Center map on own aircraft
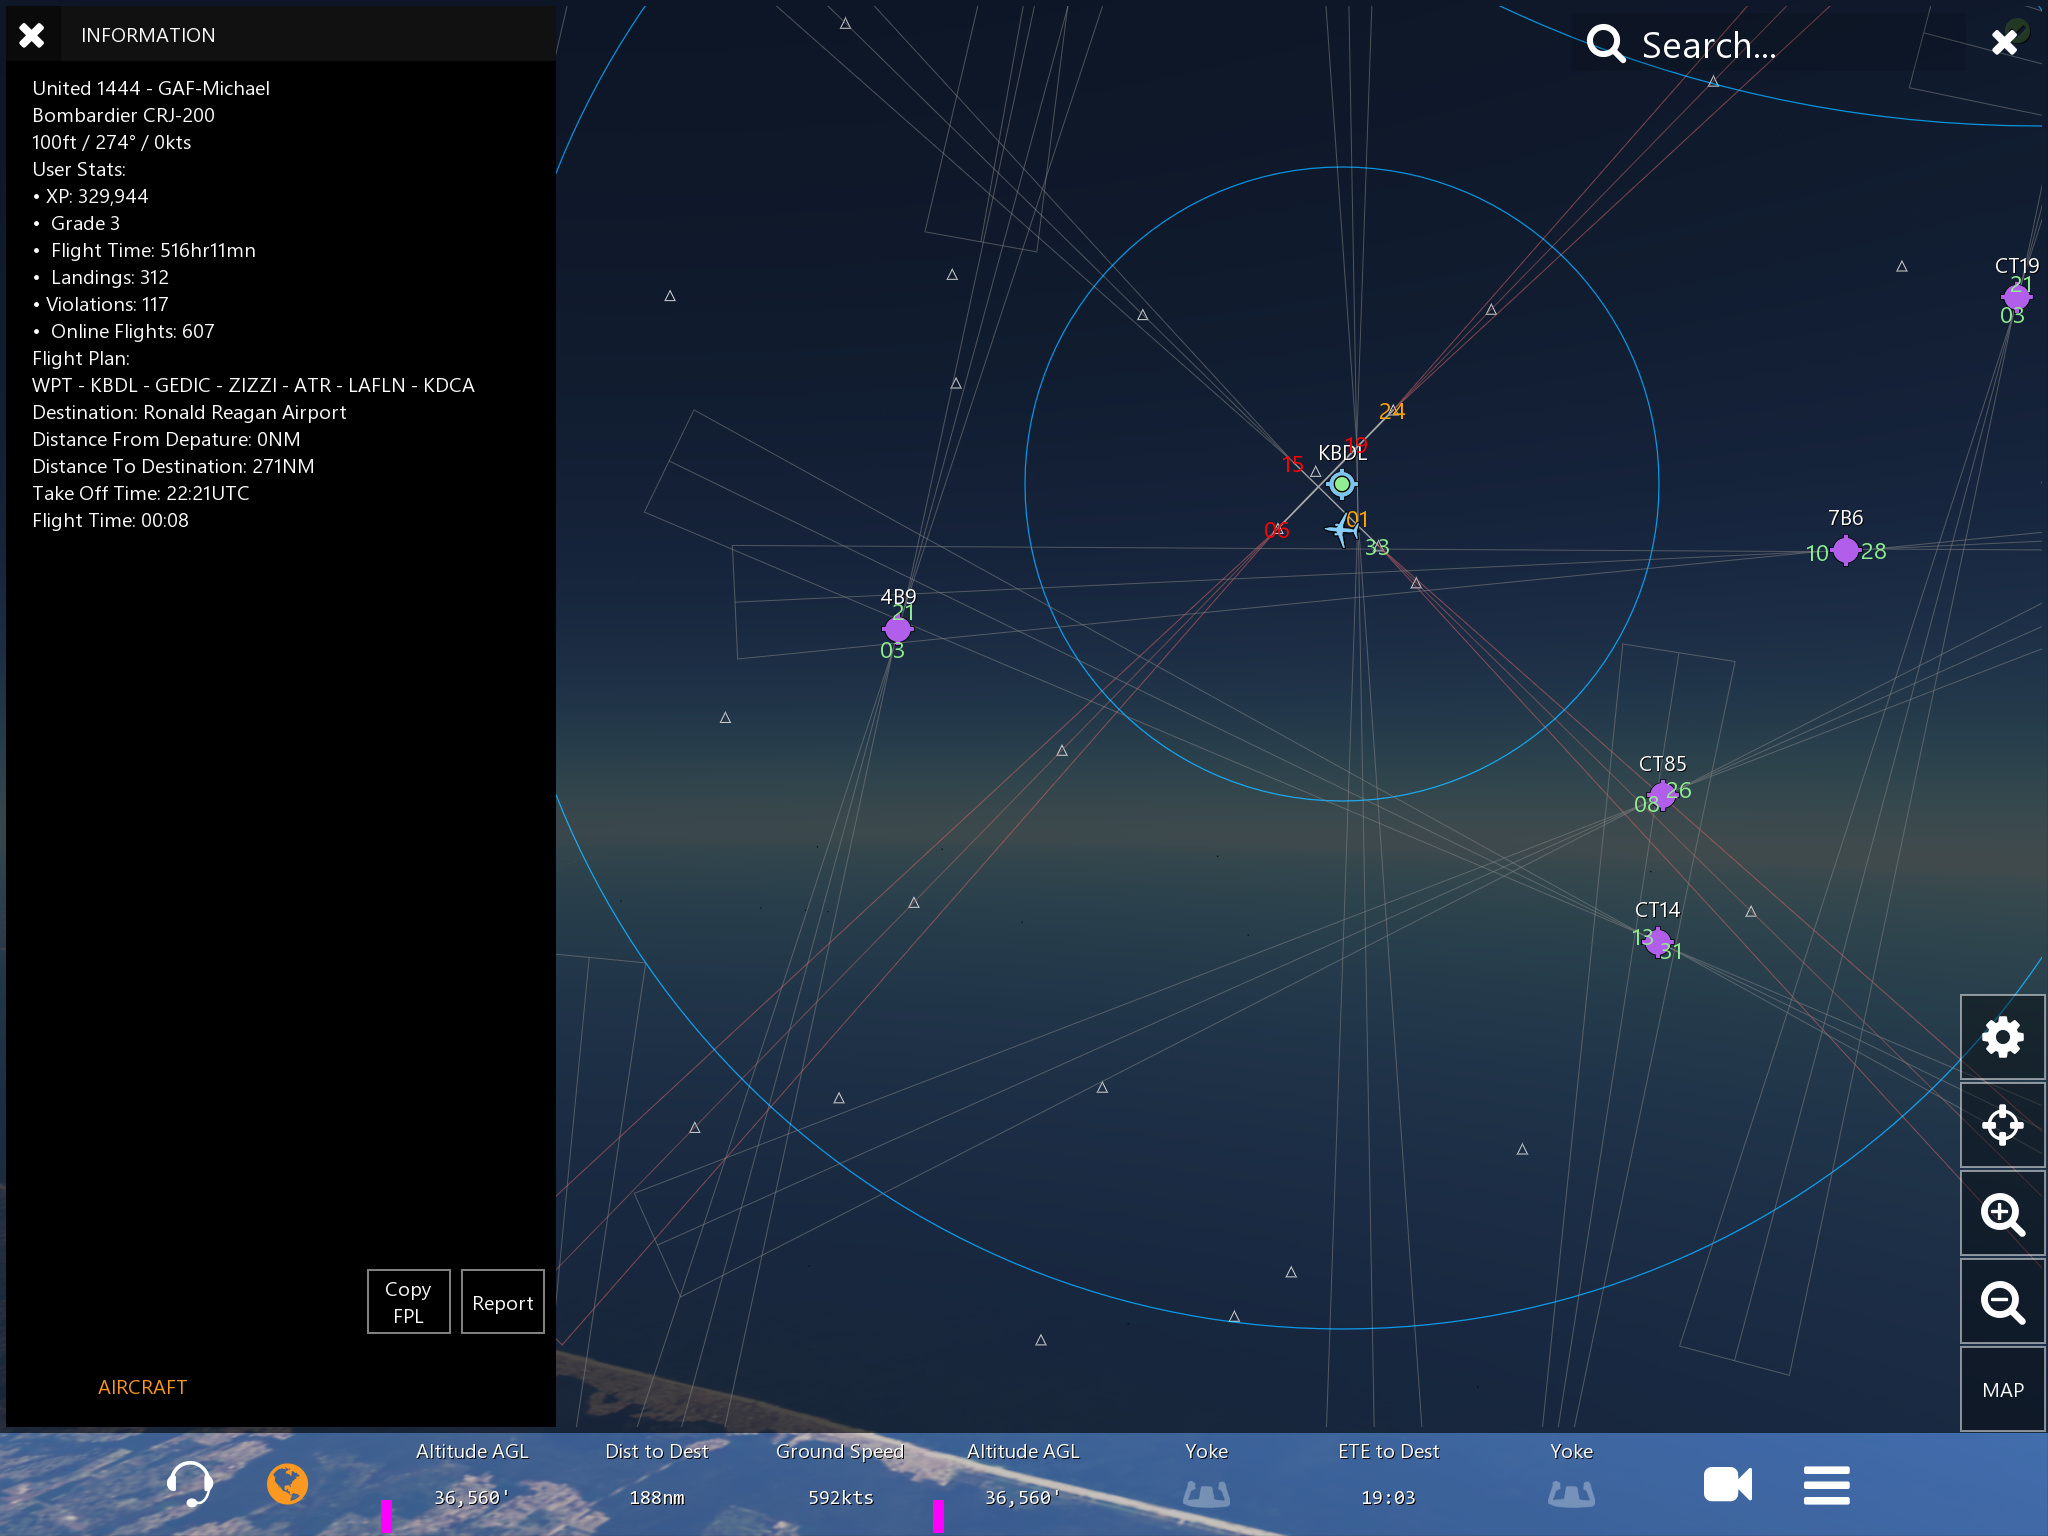The height and width of the screenshot is (1536, 2048). click(x=2002, y=1125)
